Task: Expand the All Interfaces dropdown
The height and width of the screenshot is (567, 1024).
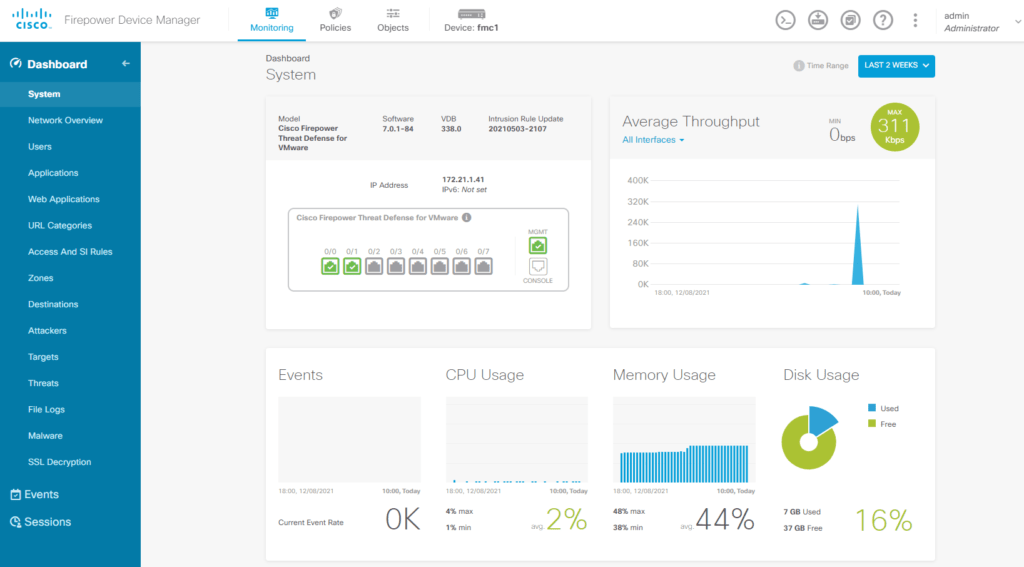Action: pyautogui.click(x=653, y=140)
